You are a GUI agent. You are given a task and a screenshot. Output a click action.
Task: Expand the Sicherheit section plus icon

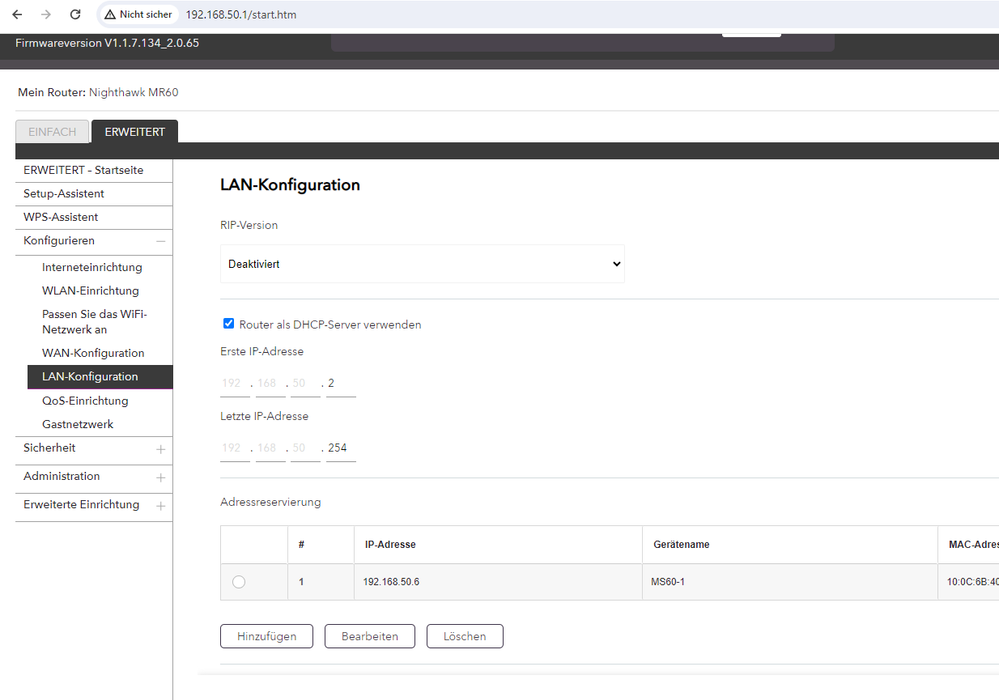tap(161, 449)
